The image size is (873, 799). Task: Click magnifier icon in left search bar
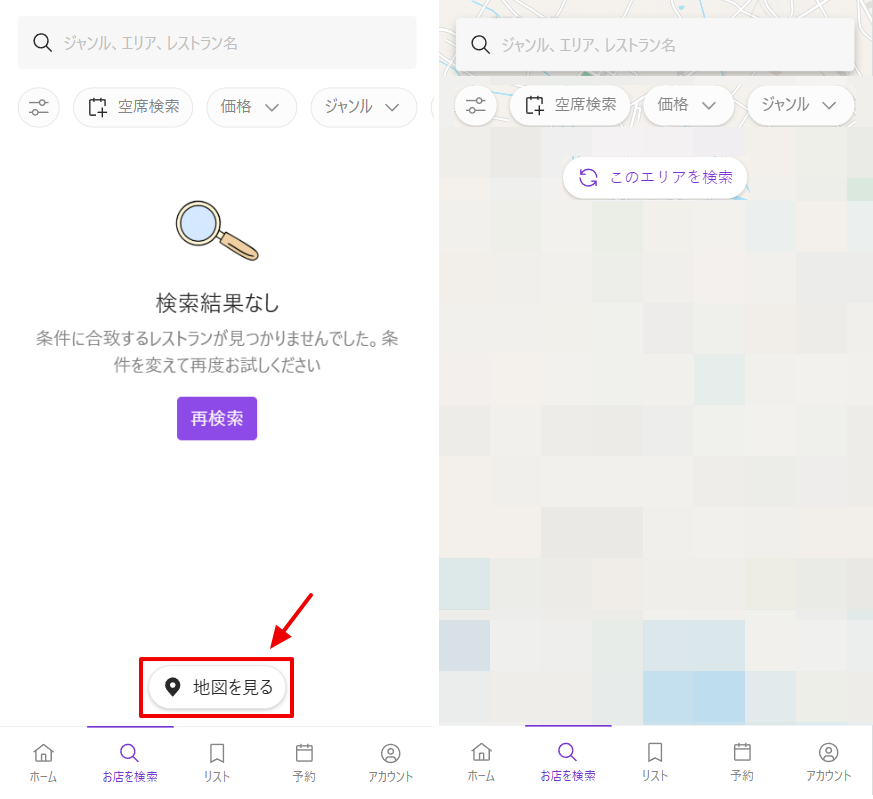[x=42, y=43]
